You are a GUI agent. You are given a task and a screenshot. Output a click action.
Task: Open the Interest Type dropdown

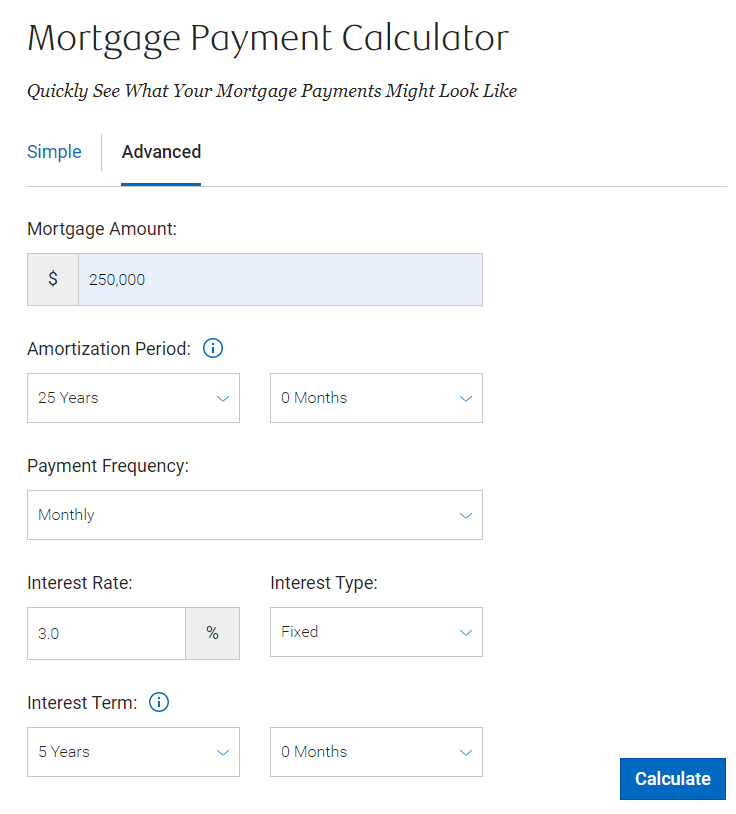[376, 632]
